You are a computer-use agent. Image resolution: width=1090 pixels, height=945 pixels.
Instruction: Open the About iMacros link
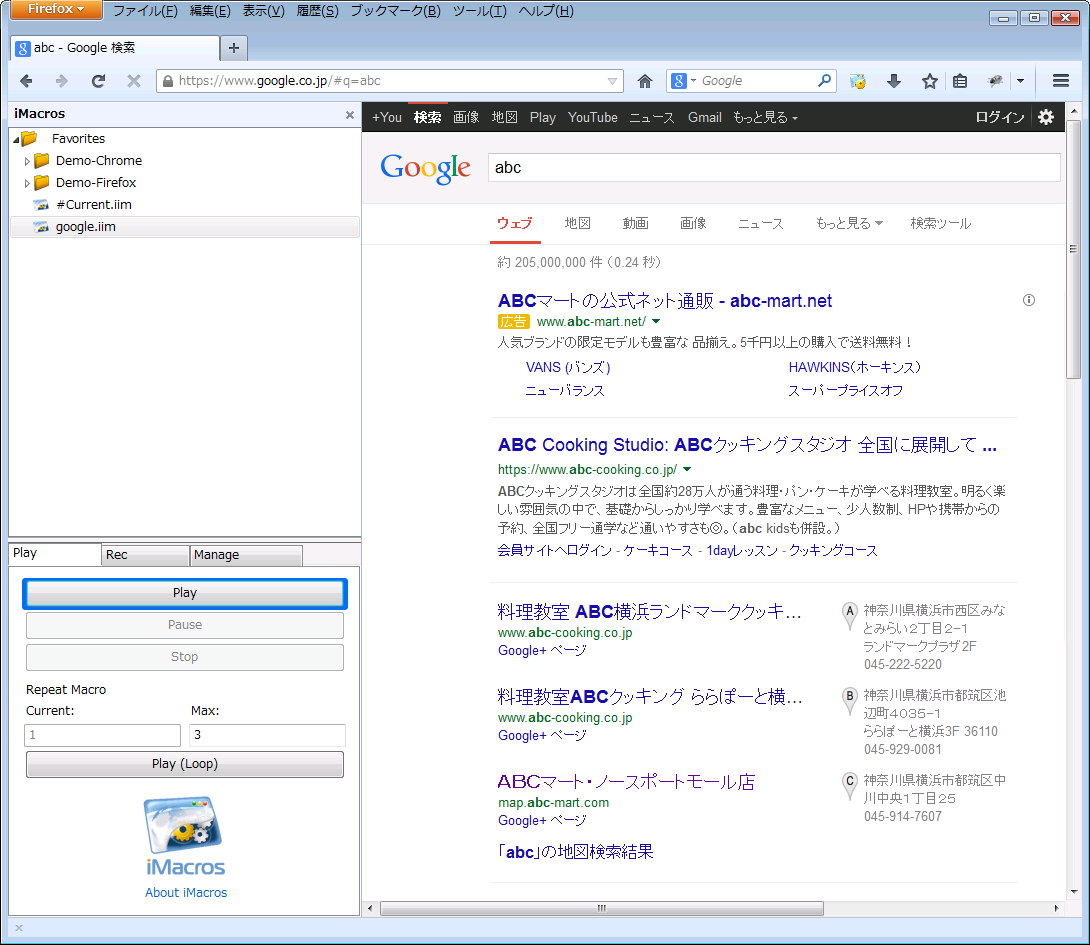tap(186, 892)
